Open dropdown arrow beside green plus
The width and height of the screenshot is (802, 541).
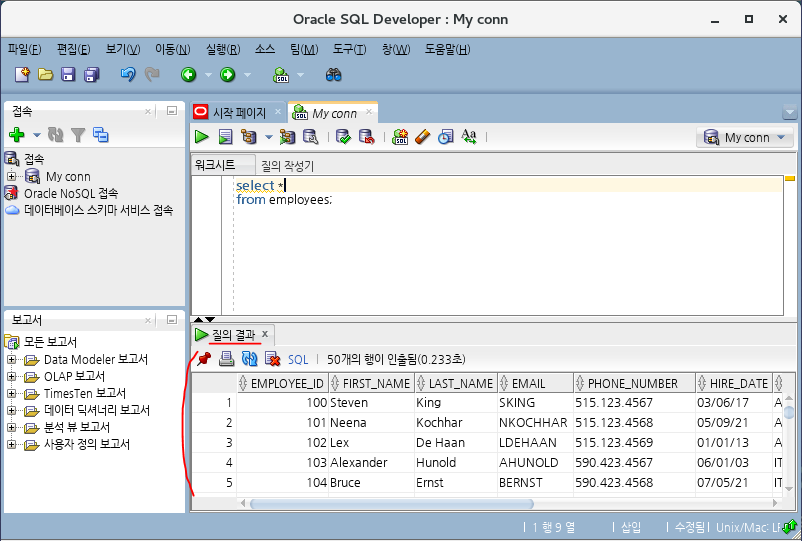(x=36, y=135)
